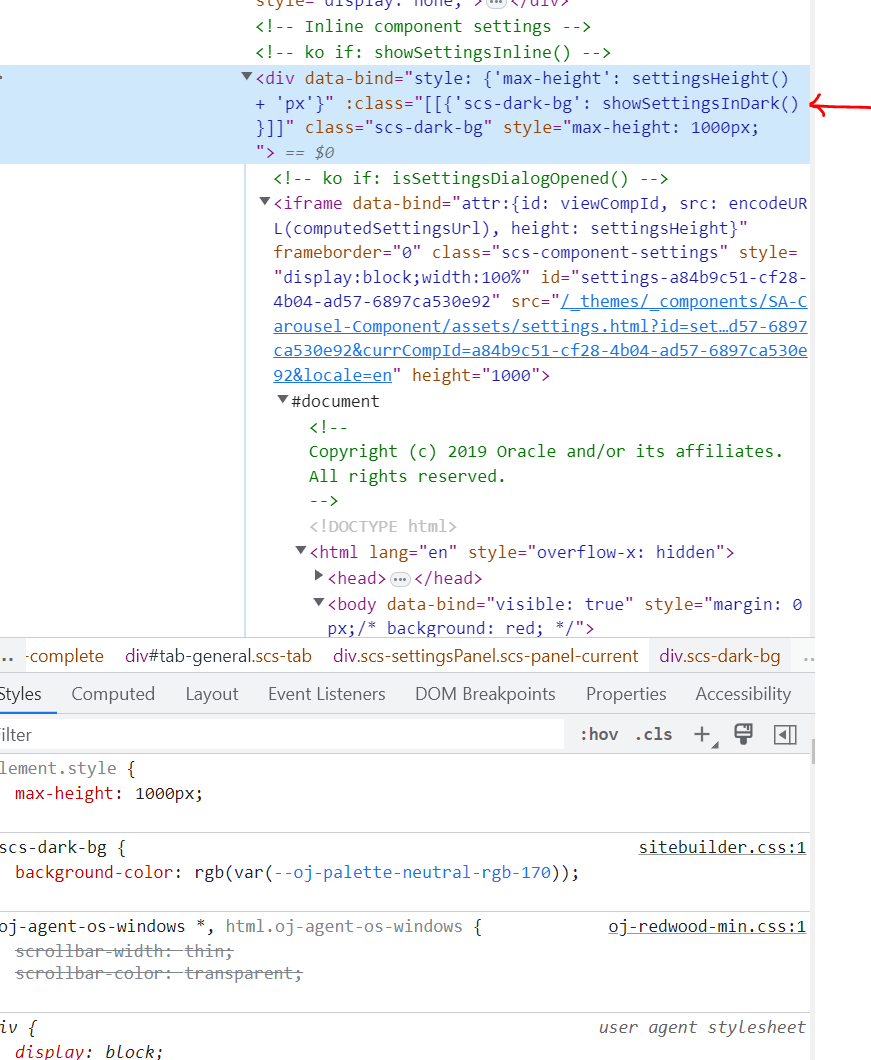Collapse the body data-bind element

319,602
